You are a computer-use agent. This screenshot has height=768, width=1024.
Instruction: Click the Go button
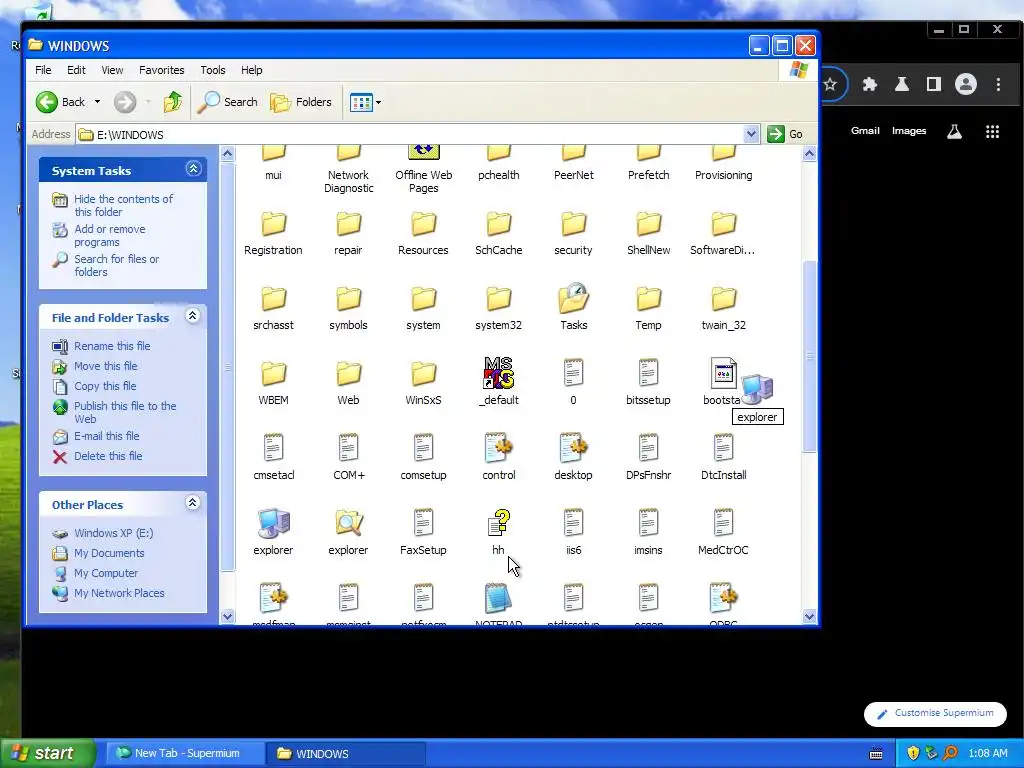coord(786,135)
